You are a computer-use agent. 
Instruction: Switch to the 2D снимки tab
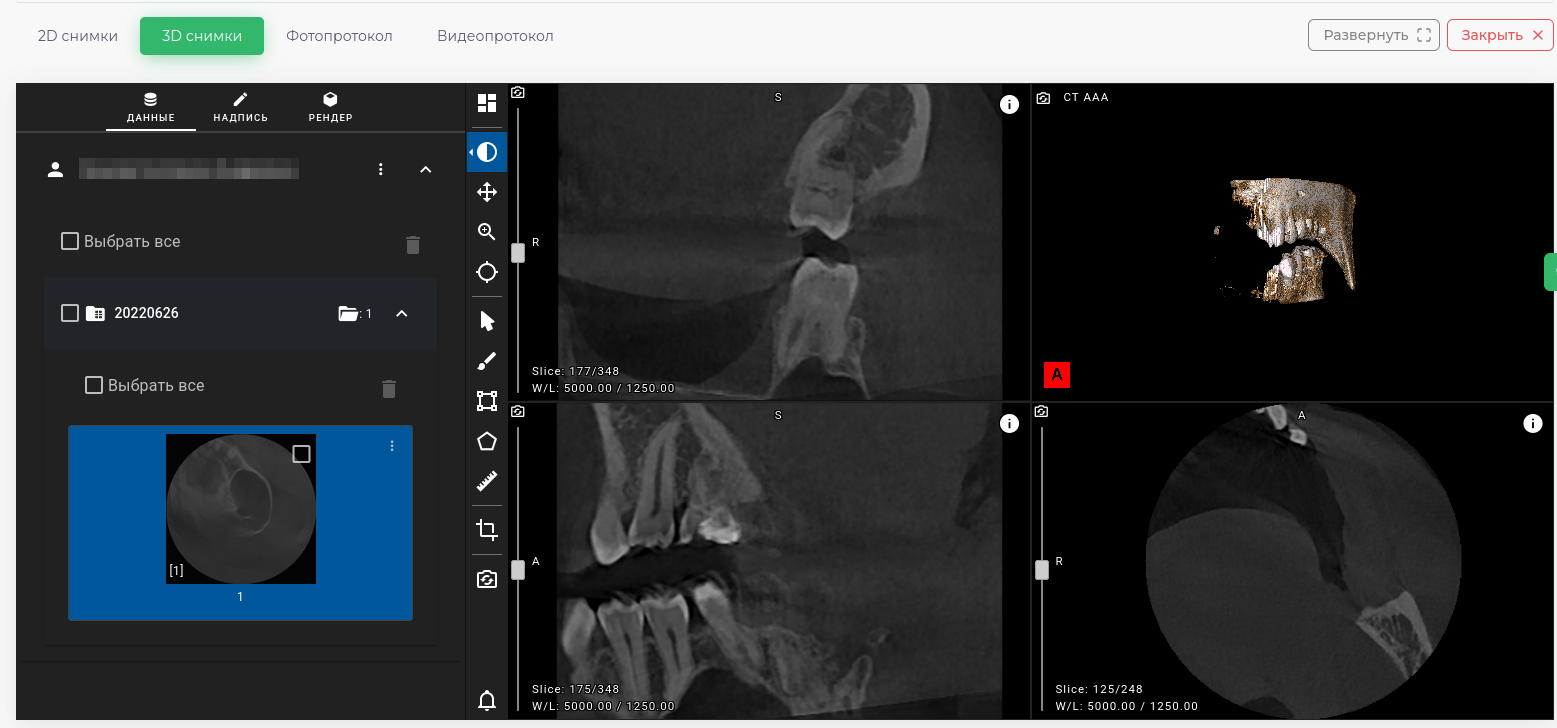78,36
